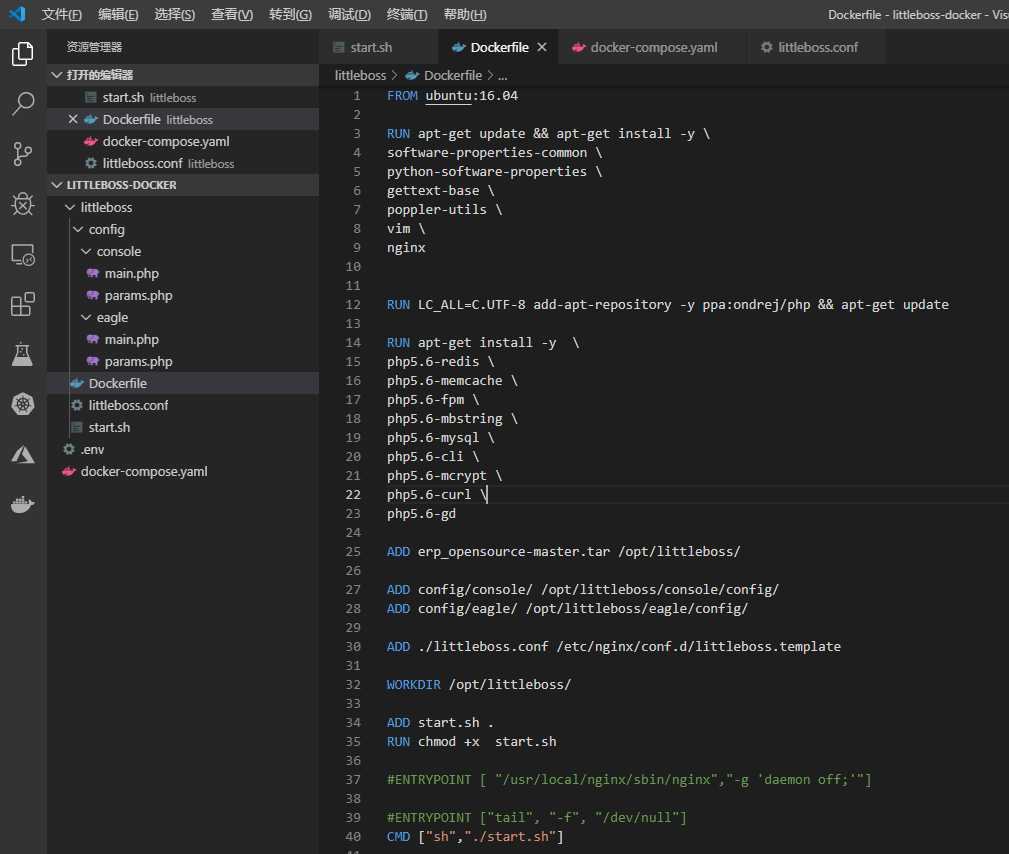Click Dockerfile in the breadcrumb
Image resolution: width=1009 pixels, height=854 pixels.
pyautogui.click(x=452, y=75)
